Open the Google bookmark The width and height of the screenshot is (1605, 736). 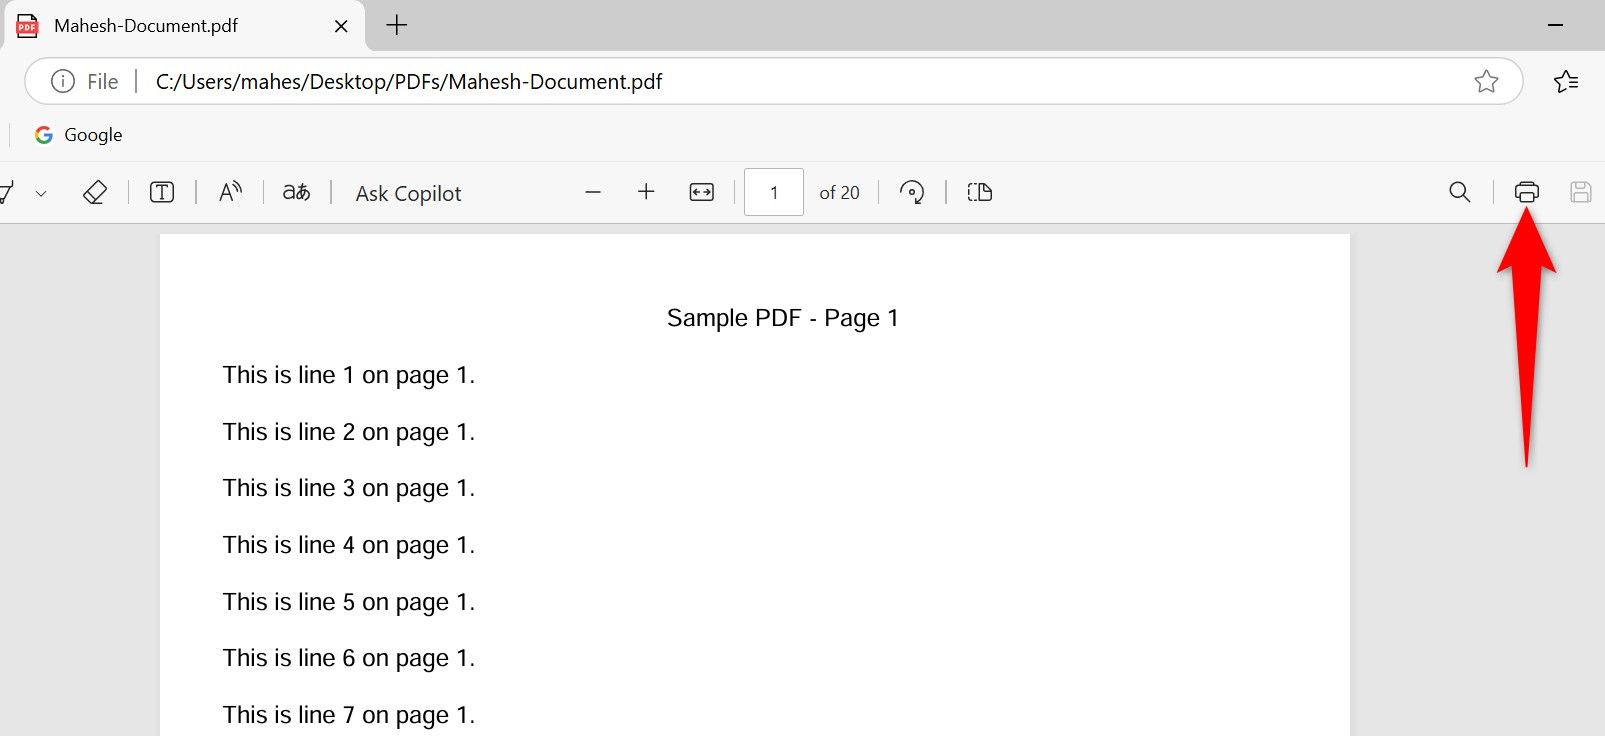pyautogui.click(x=78, y=135)
